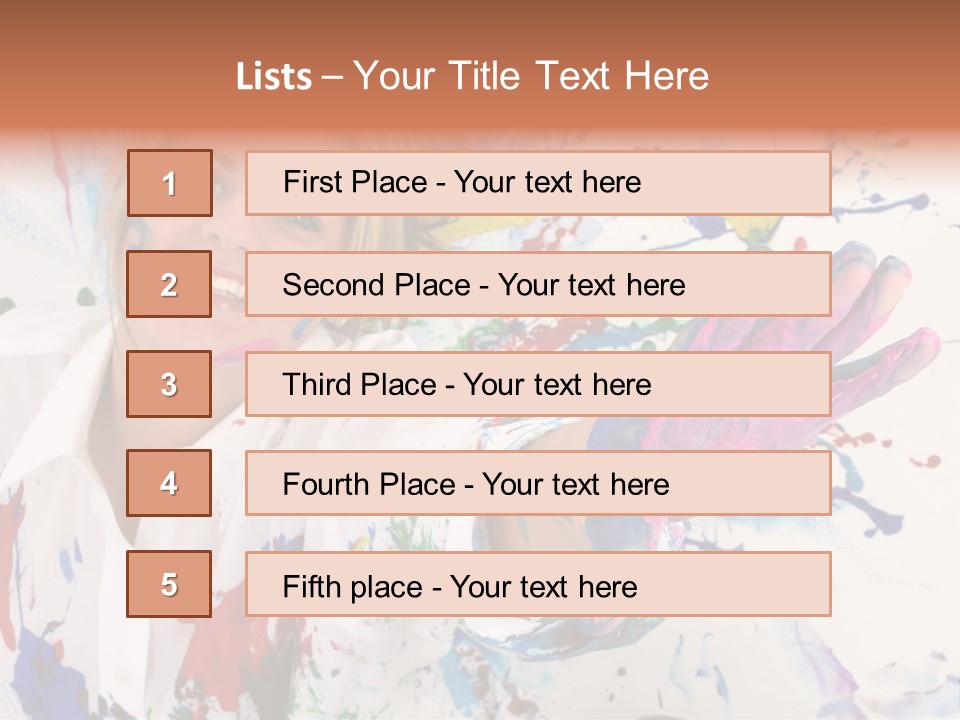Select "Your text here" in the third row
960x720 pixels.
(557, 385)
